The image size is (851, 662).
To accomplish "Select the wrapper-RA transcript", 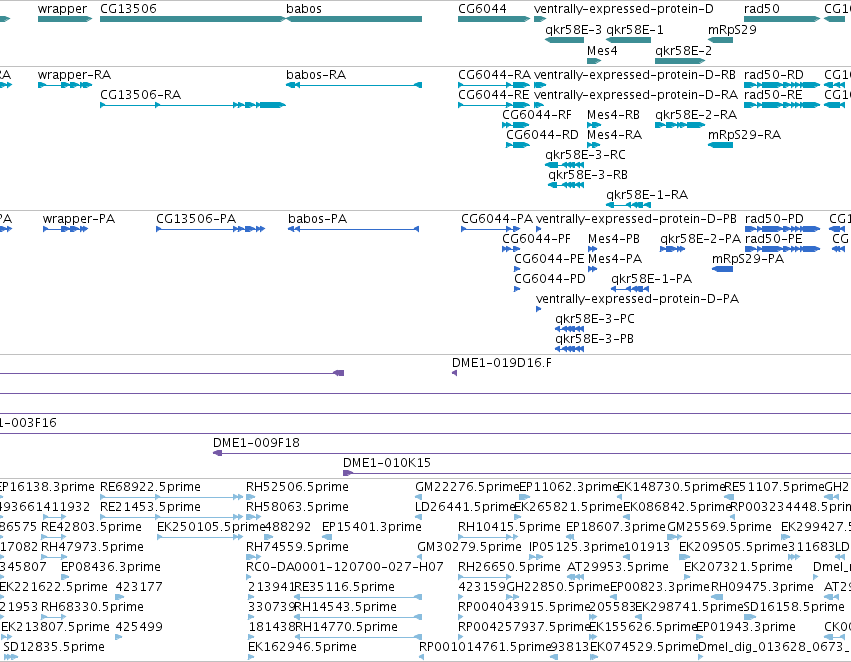I will point(65,85).
